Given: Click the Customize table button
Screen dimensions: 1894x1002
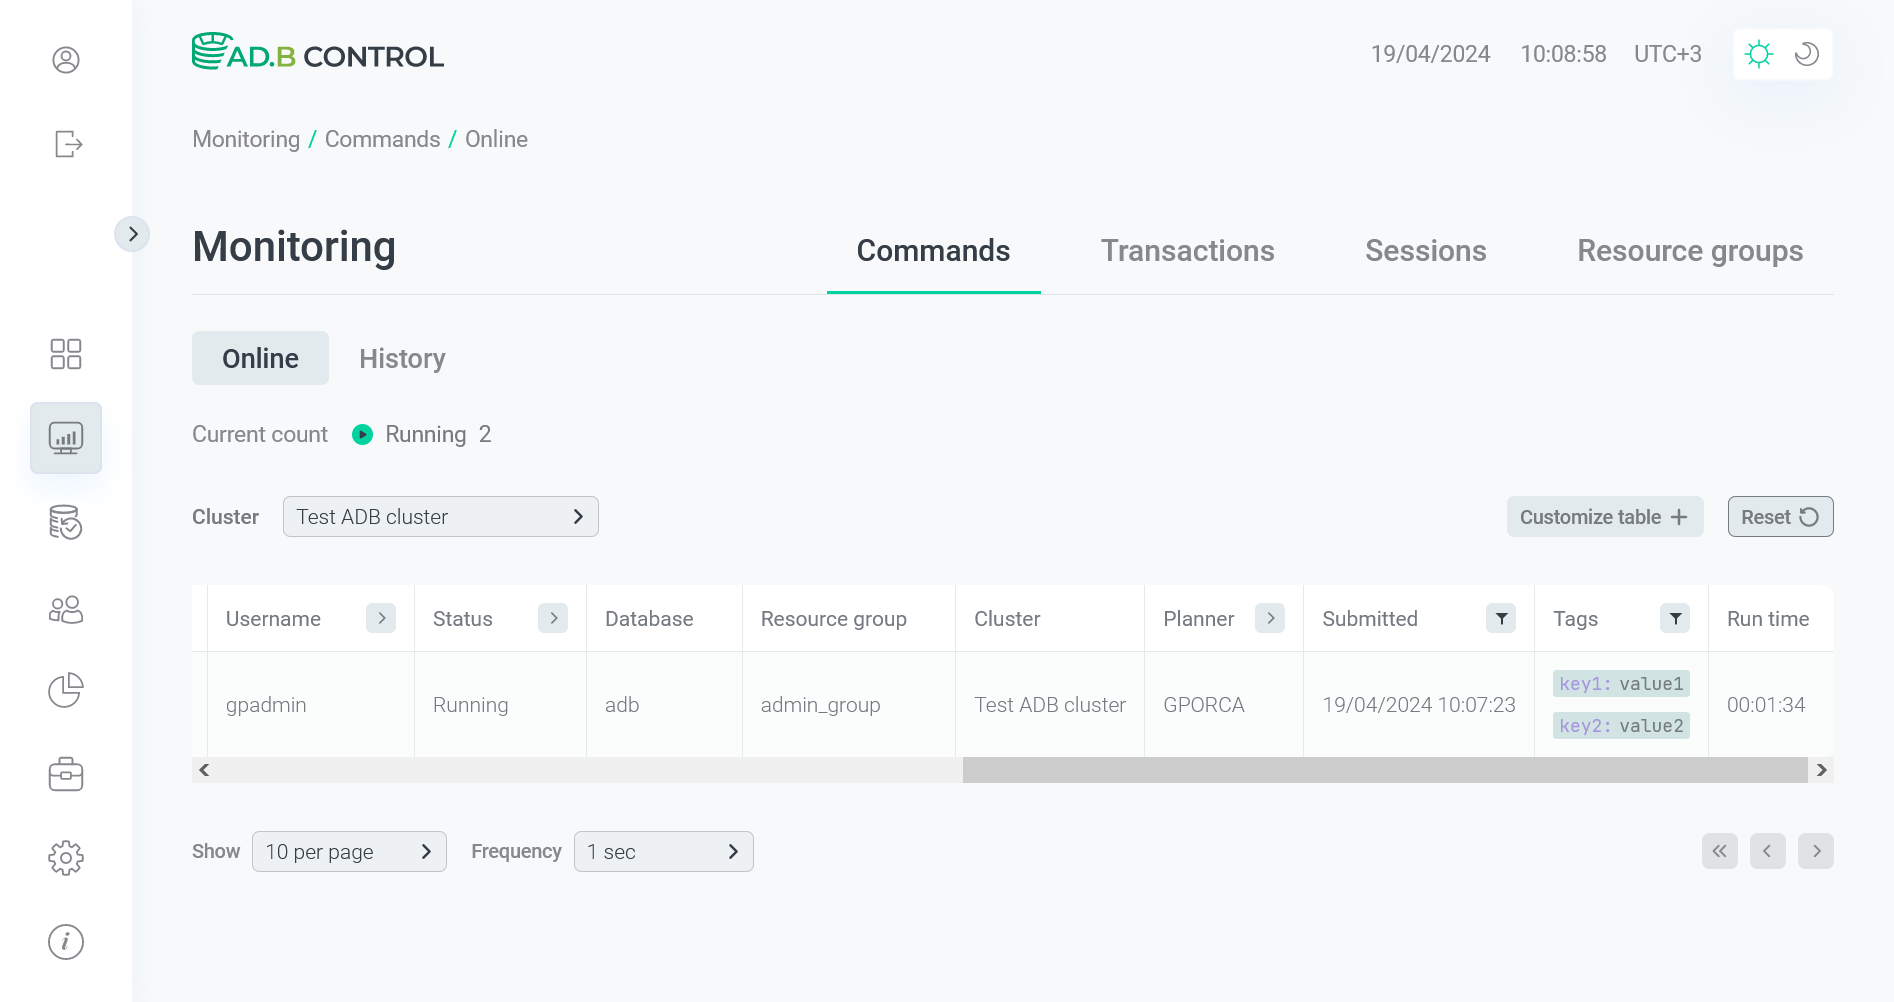Looking at the screenshot, I should pyautogui.click(x=1604, y=517).
